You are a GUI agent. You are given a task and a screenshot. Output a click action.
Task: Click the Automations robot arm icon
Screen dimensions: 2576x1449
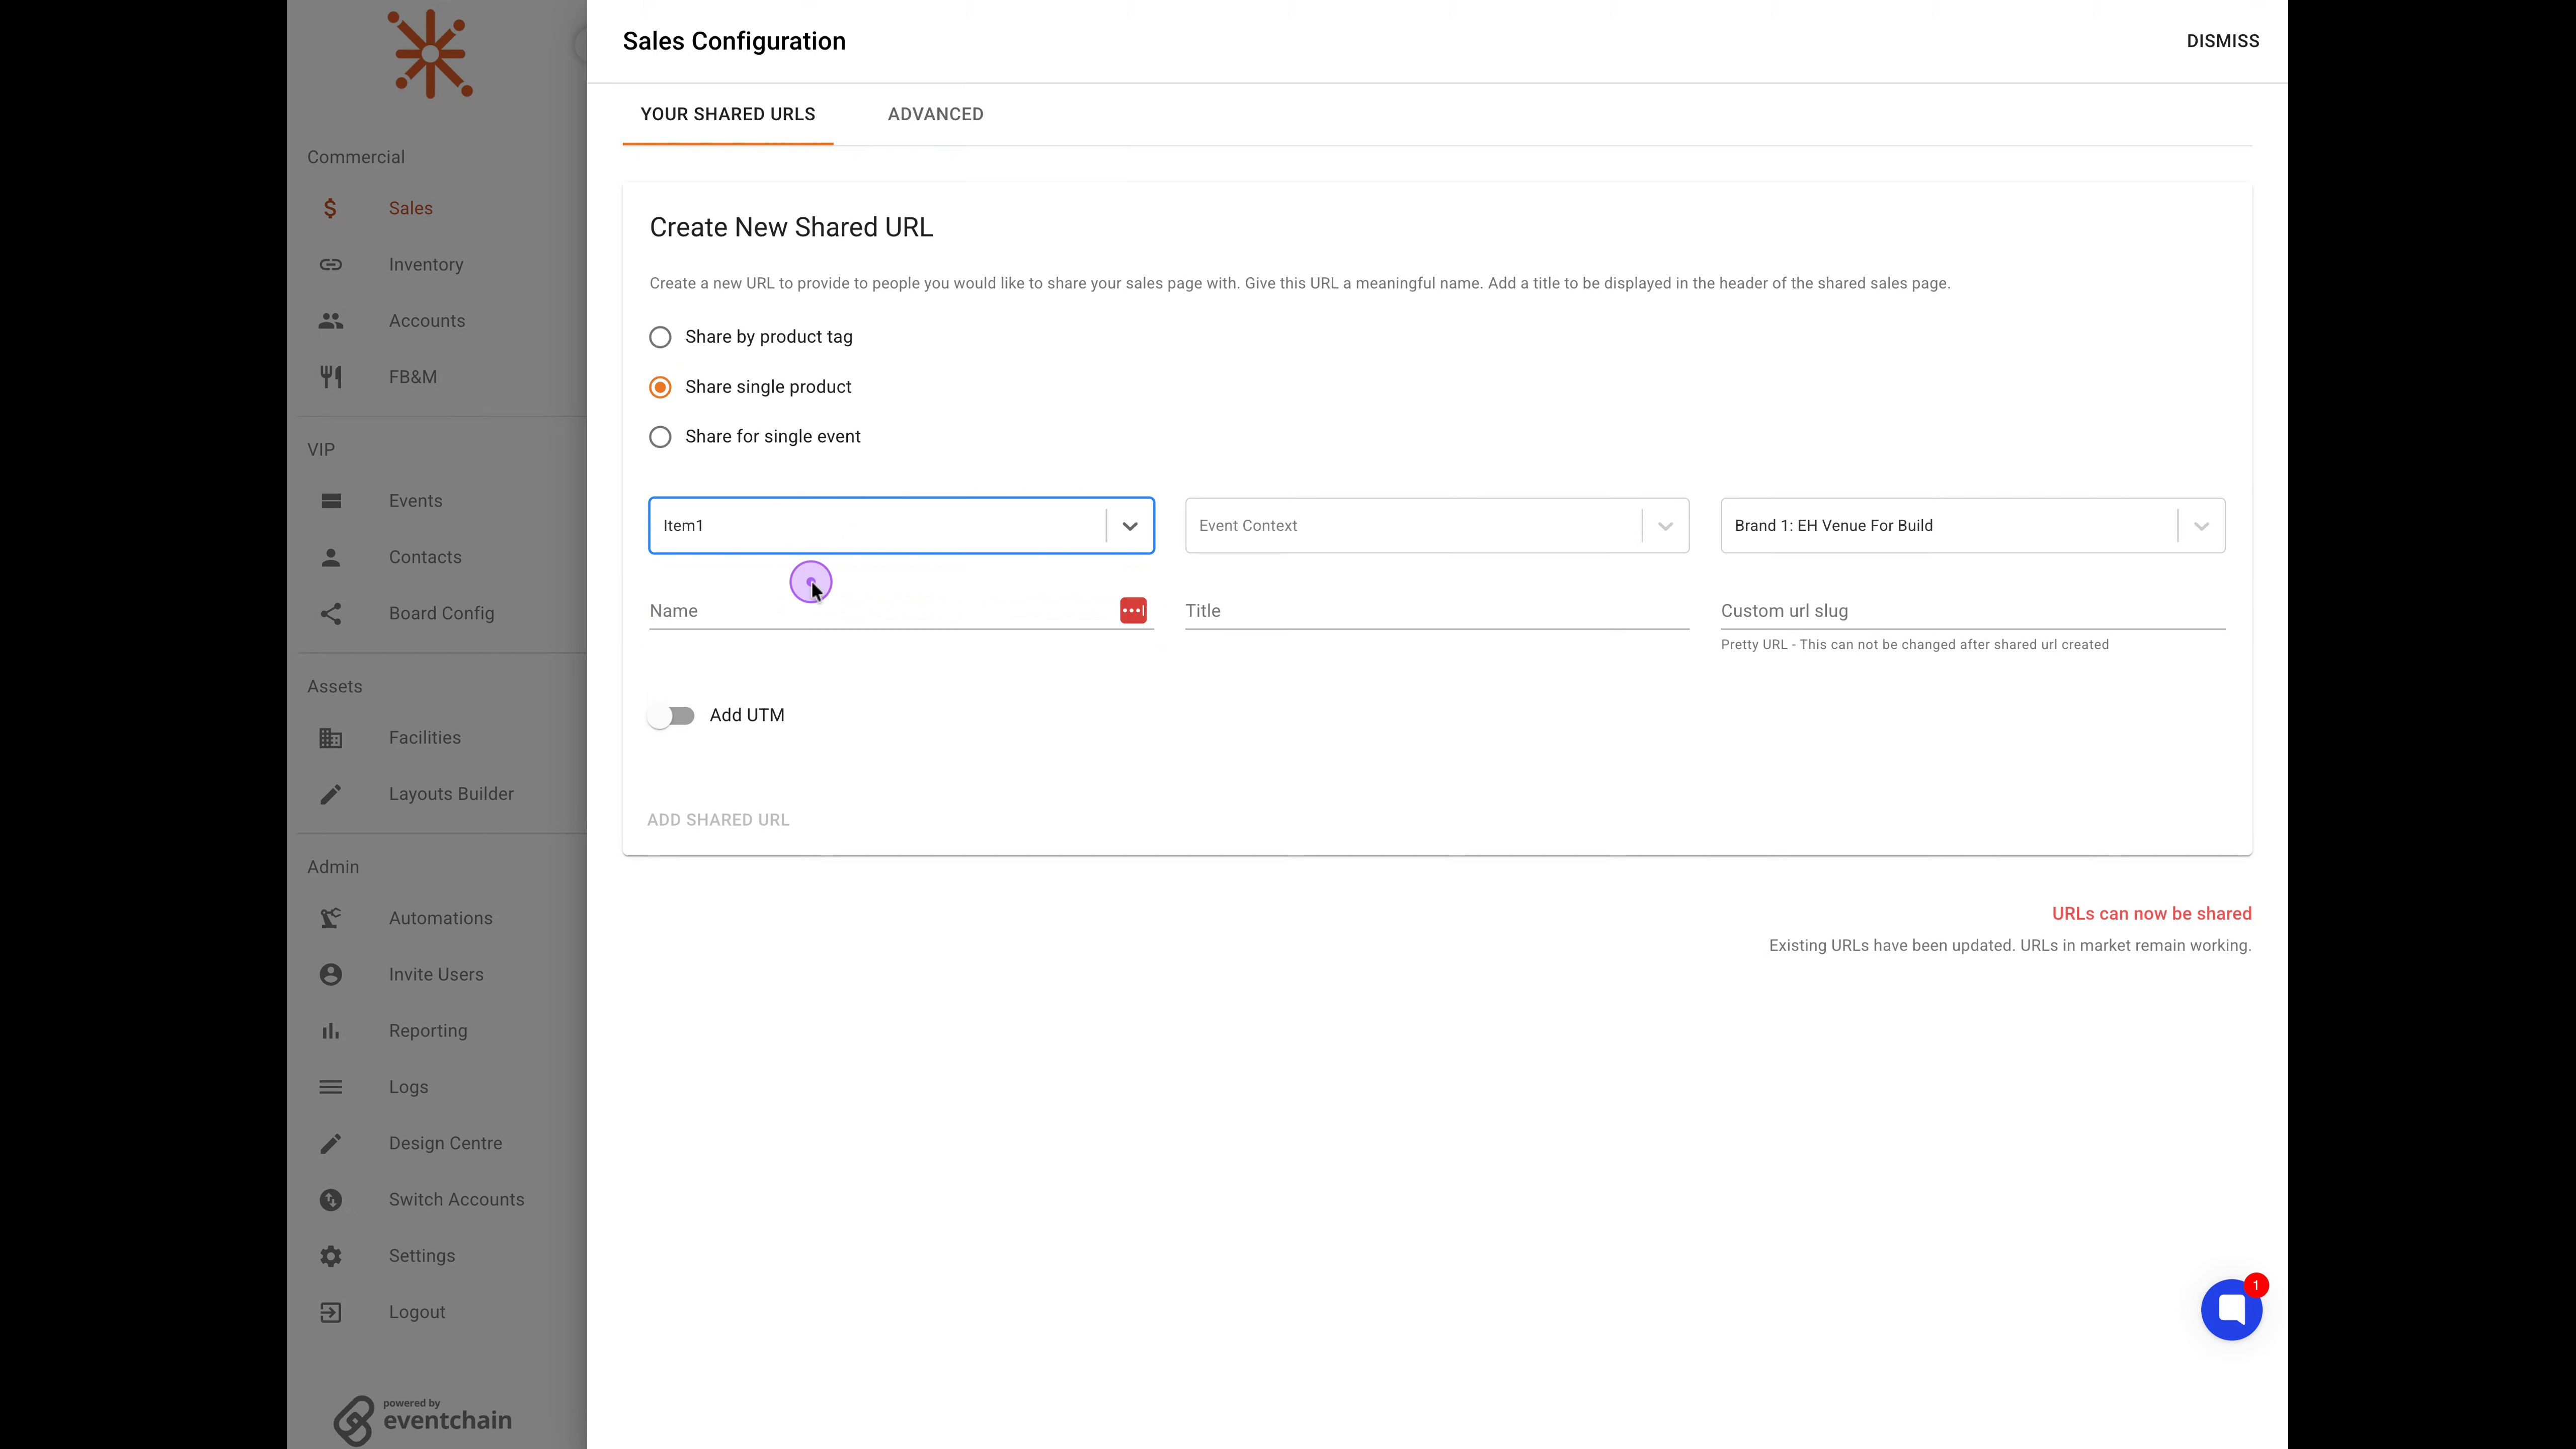[x=331, y=918]
